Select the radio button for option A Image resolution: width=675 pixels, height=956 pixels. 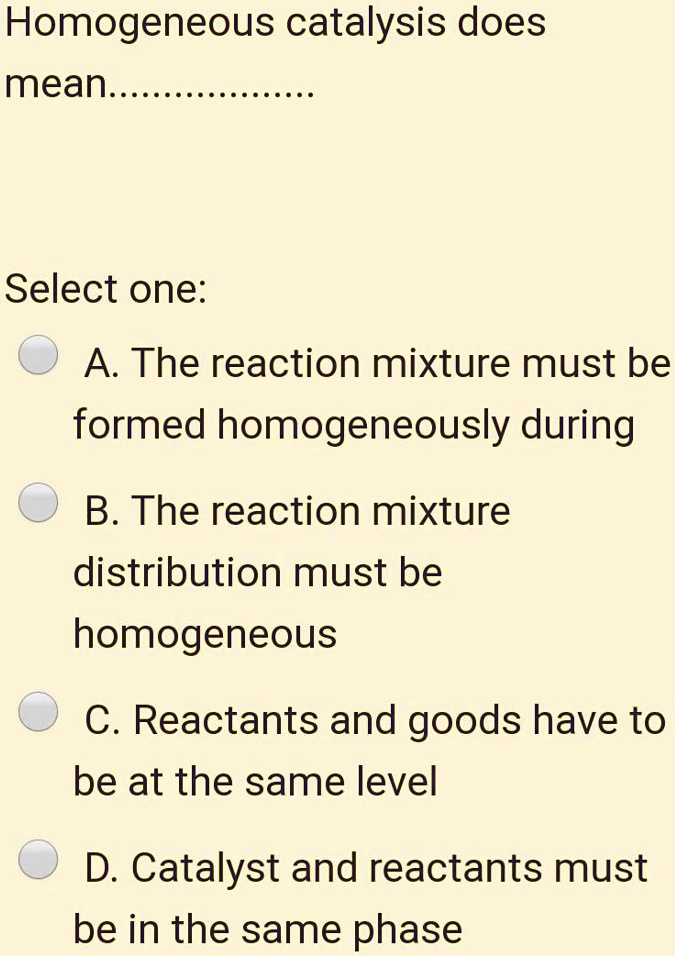(39, 355)
